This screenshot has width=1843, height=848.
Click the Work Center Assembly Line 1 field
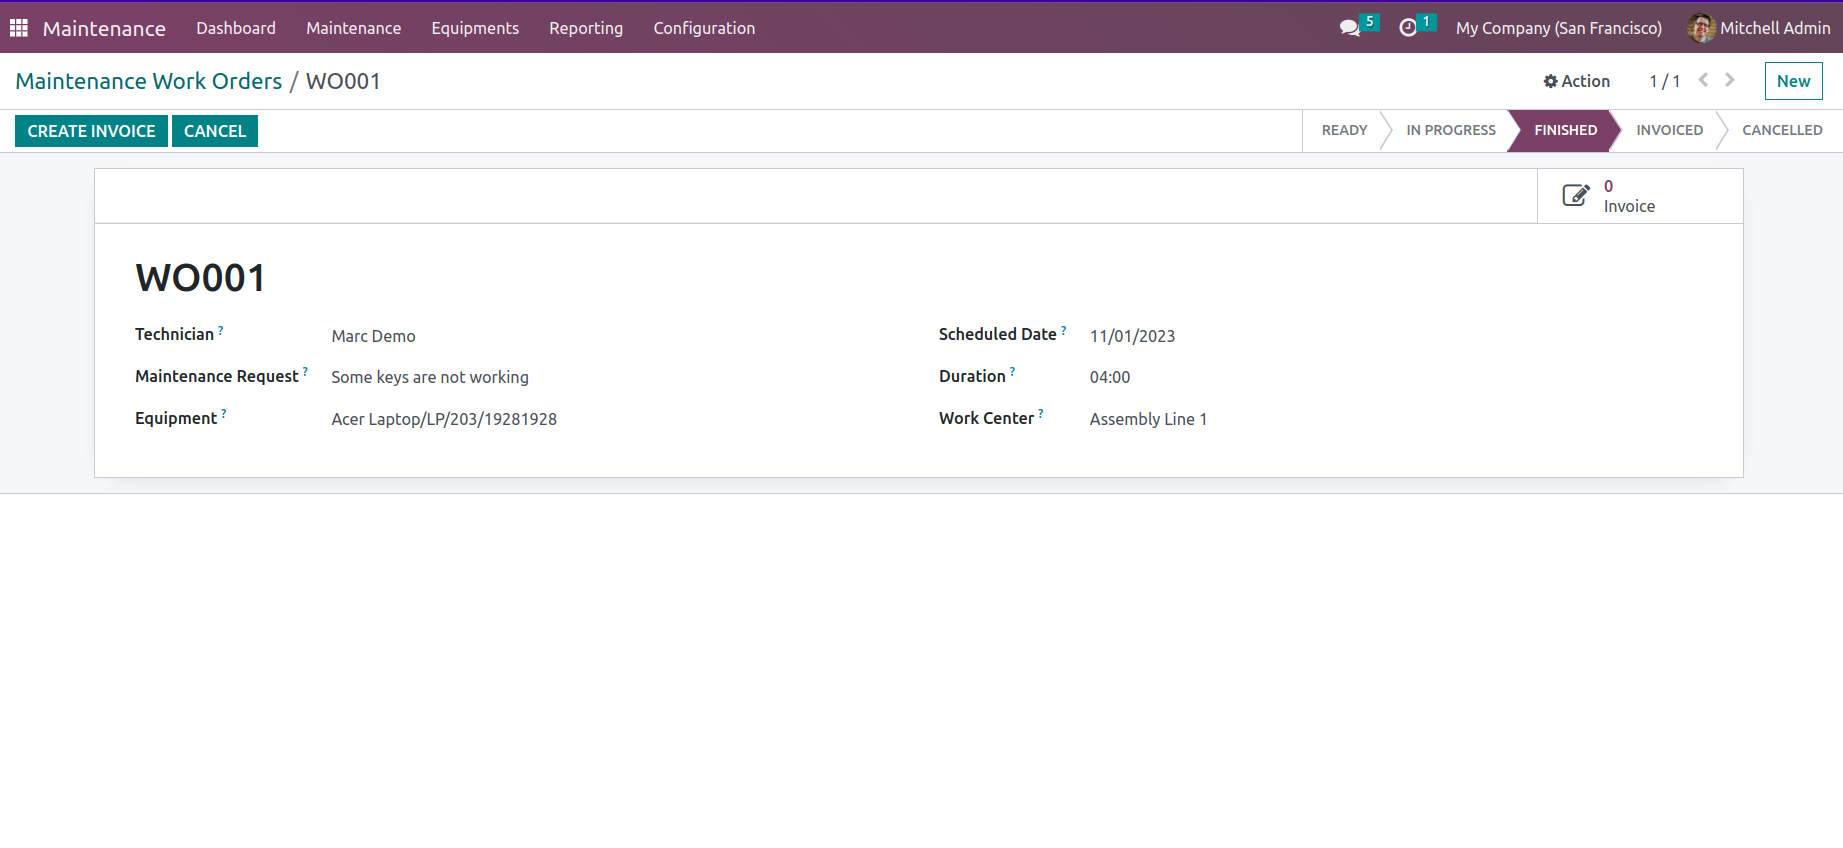pos(1148,419)
